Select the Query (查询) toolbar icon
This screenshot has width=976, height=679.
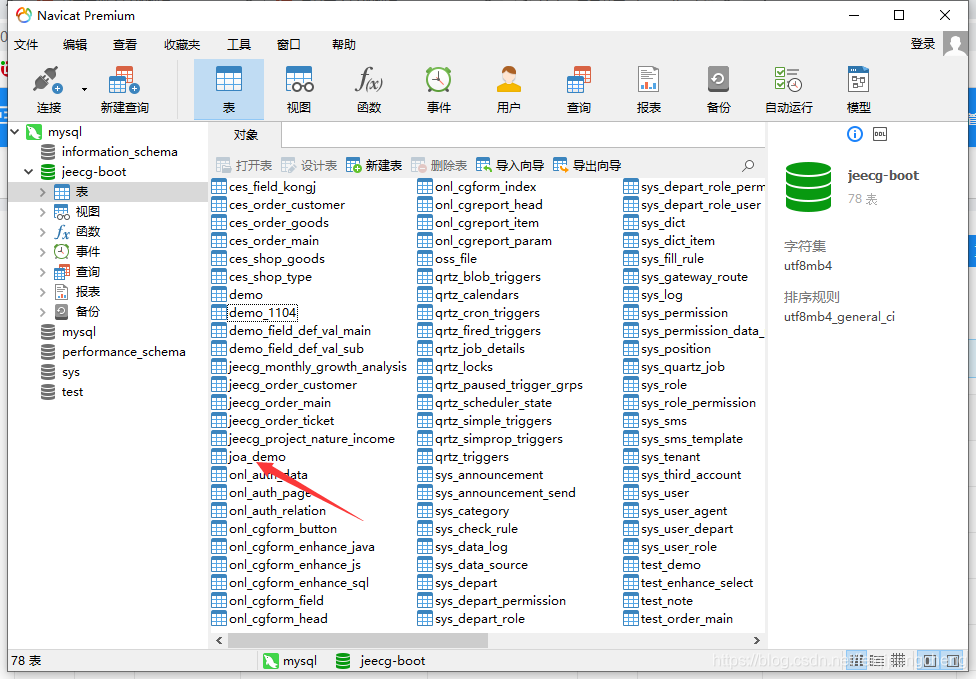578,90
